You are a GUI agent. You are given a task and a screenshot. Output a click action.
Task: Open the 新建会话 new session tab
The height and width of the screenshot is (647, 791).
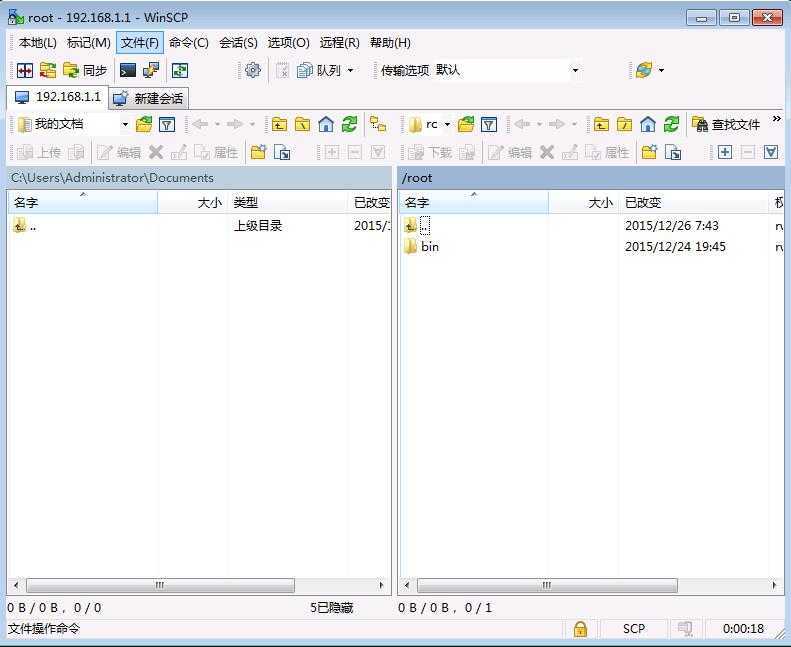(149, 98)
